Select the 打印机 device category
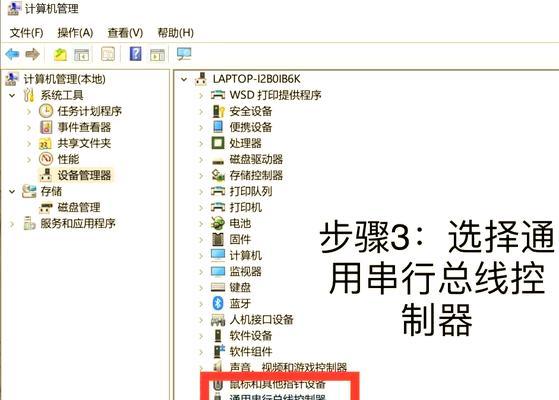The image size is (559, 400). [x=246, y=207]
